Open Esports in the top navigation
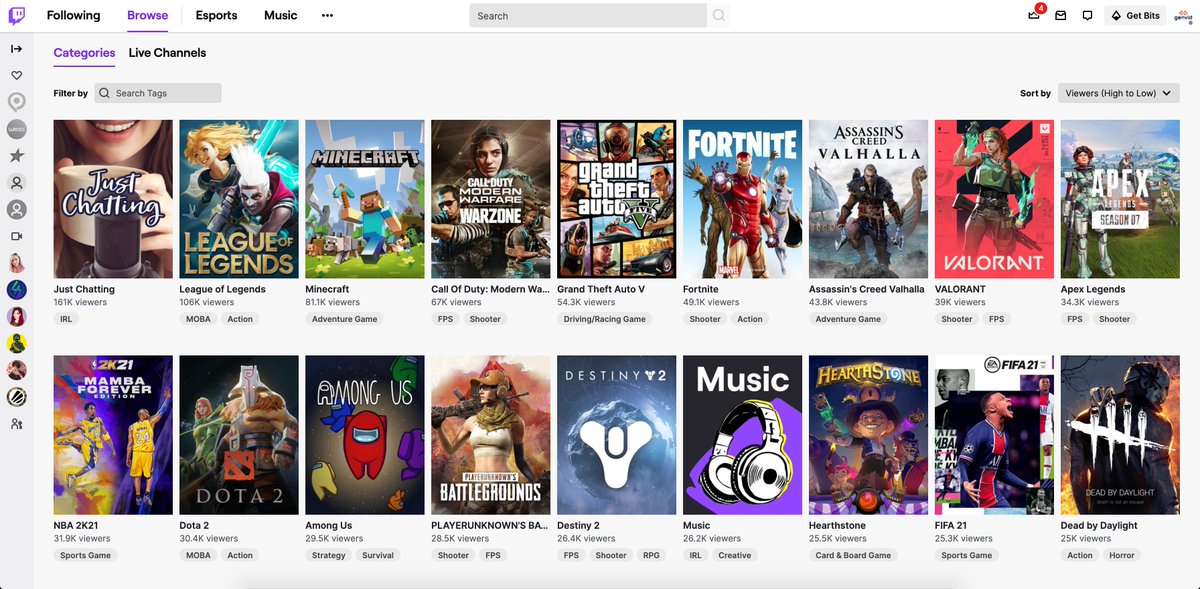The height and width of the screenshot is (589, 1200). [216, 15]
